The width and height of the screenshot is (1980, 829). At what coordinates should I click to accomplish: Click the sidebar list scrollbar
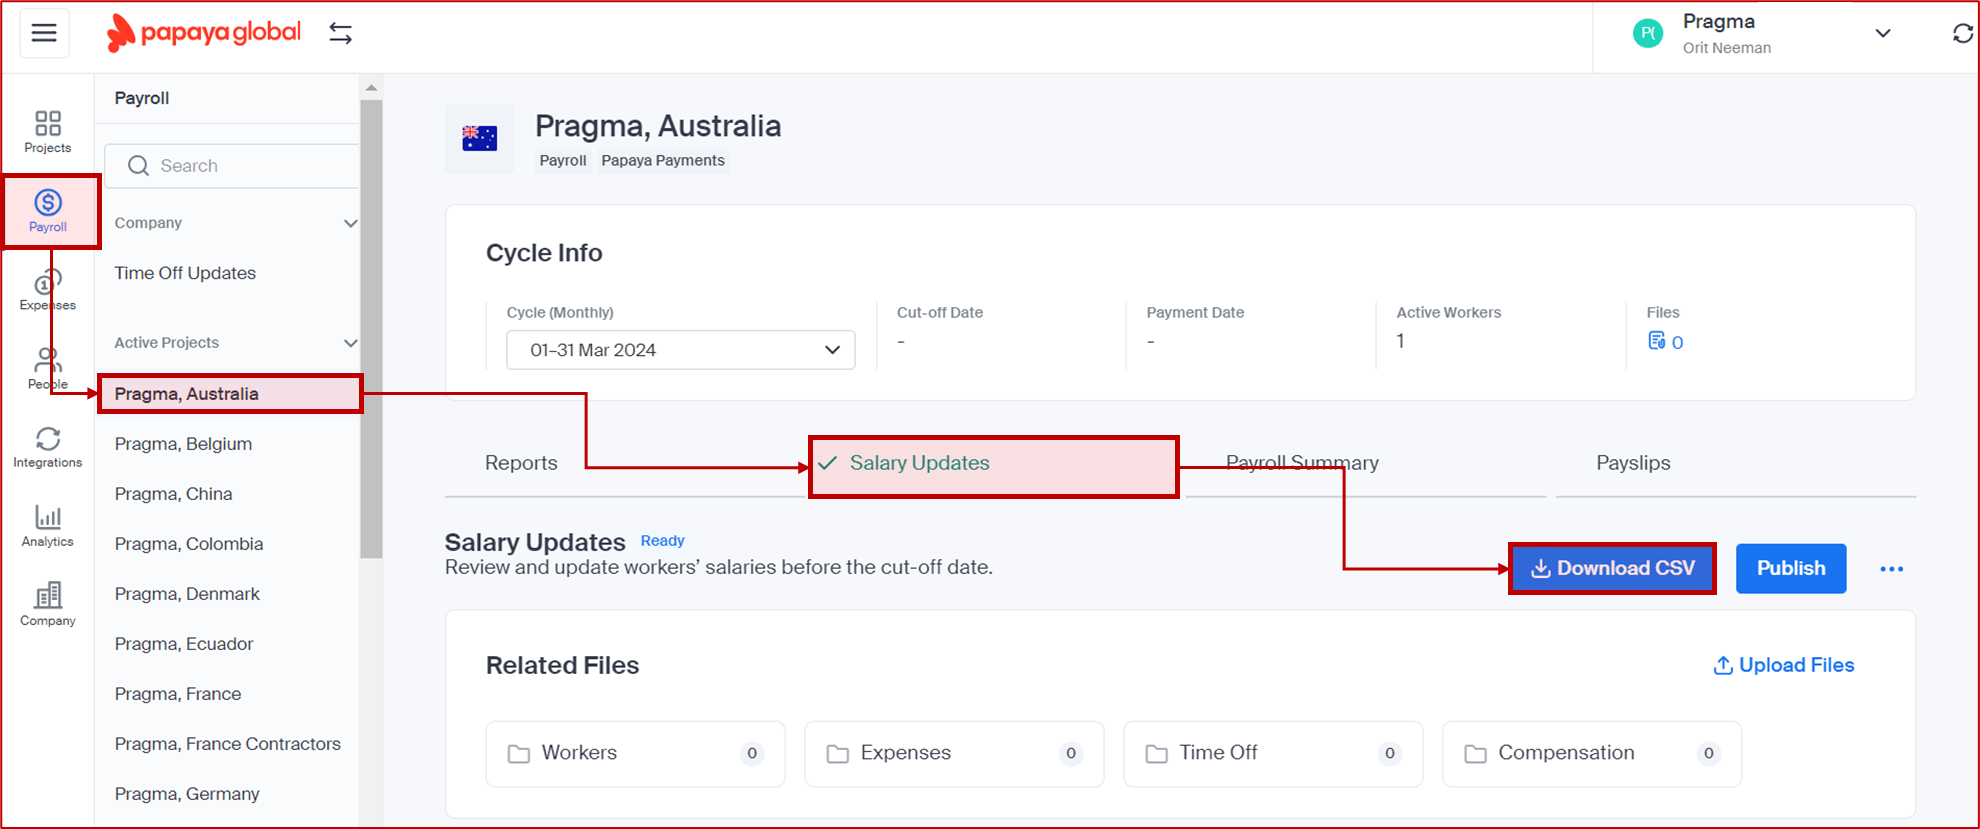pos(371,328)
